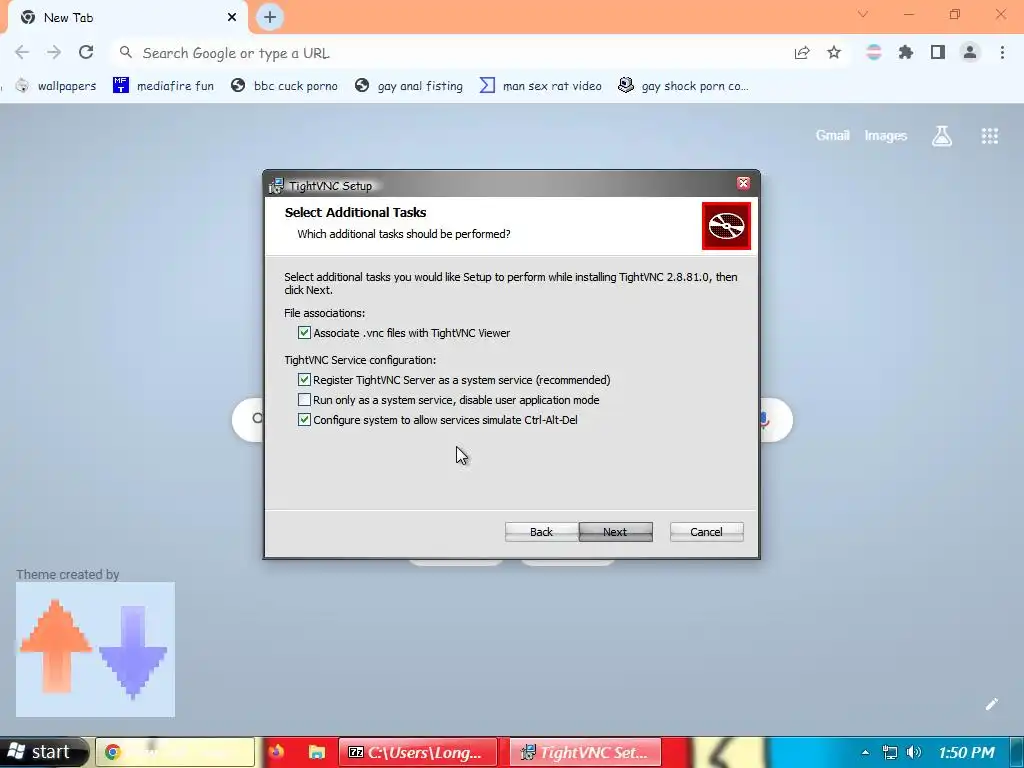
Task: Check 'Run only as a system service' option
Action: pyautogui.click(x=304, y=400)
